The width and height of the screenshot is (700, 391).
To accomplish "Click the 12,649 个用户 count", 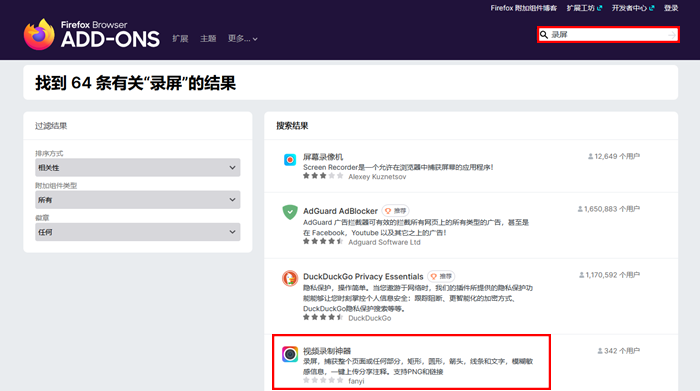I will point(614,156).
